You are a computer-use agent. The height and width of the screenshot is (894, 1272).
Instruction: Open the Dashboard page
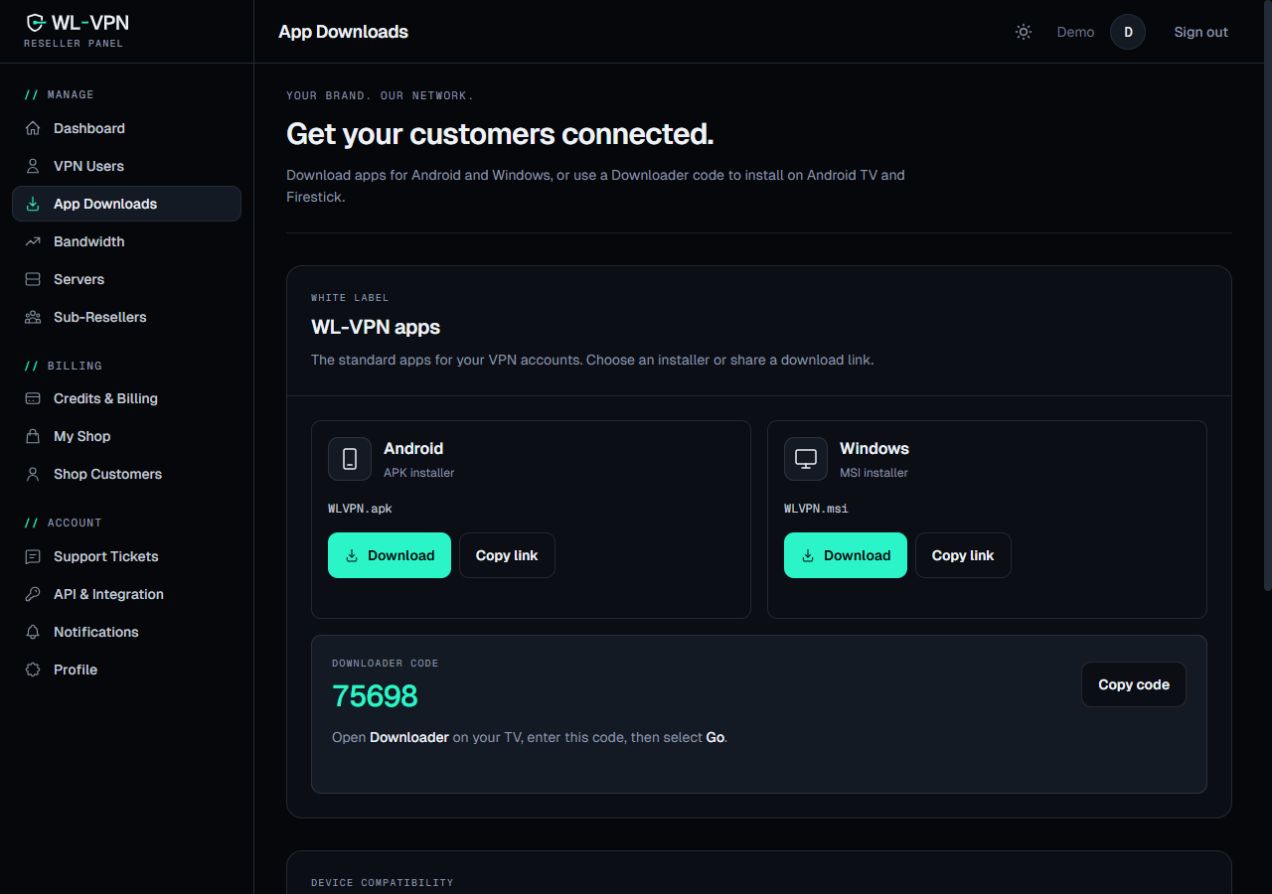point(126,128)
